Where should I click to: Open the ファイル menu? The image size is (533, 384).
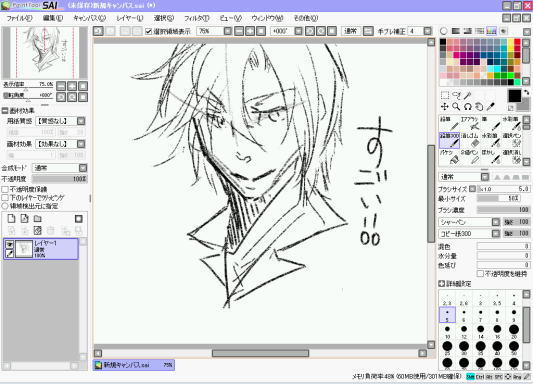tap(19, 18)
